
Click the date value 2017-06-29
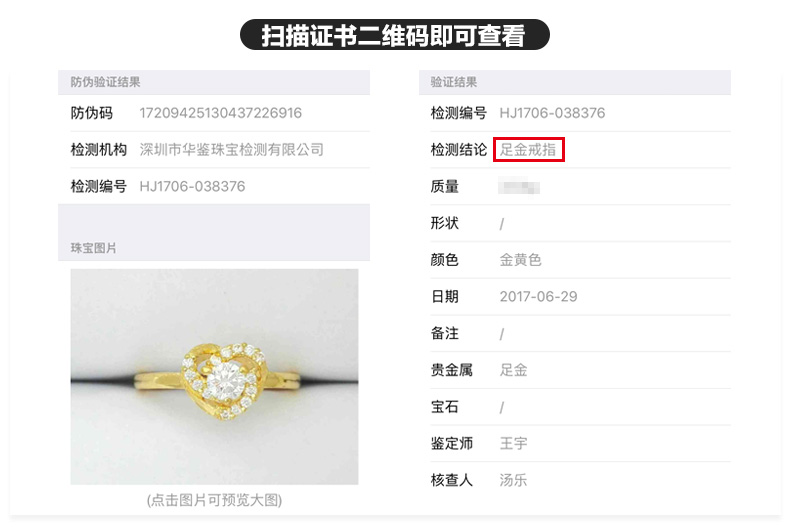point(538,296)
